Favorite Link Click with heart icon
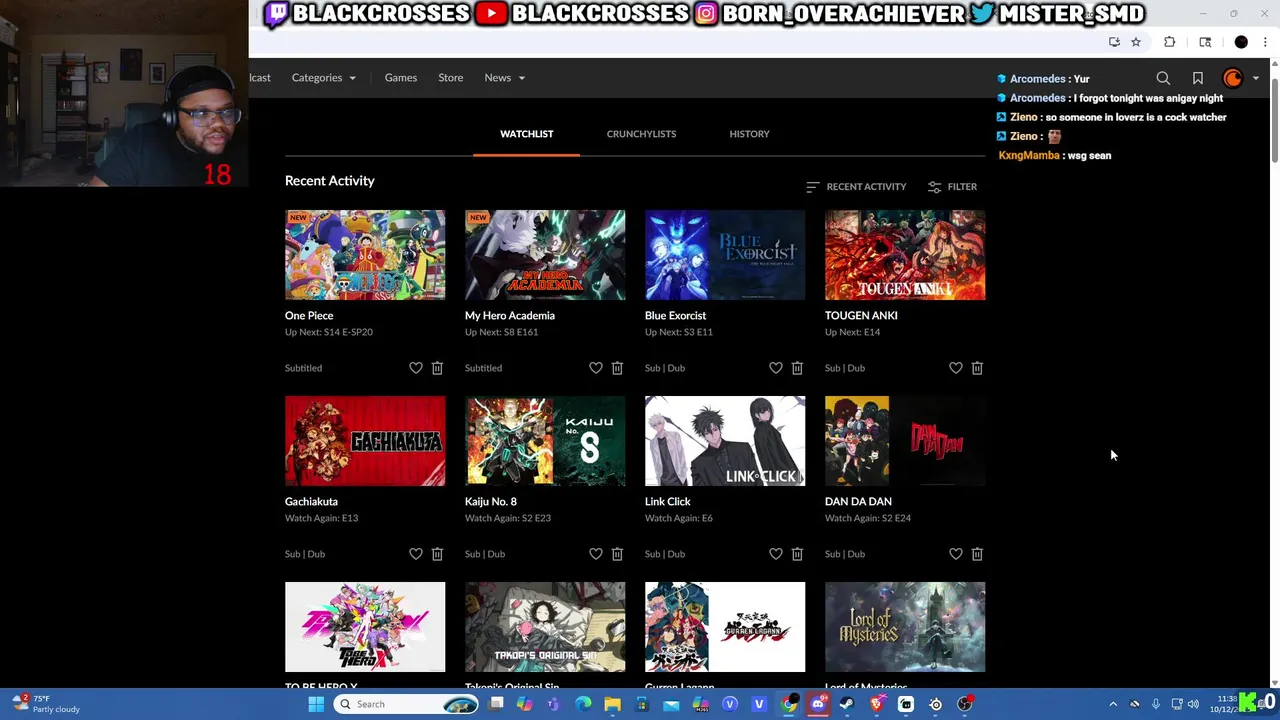Screen dimensions: 1280x720 (x=776, y=554)
